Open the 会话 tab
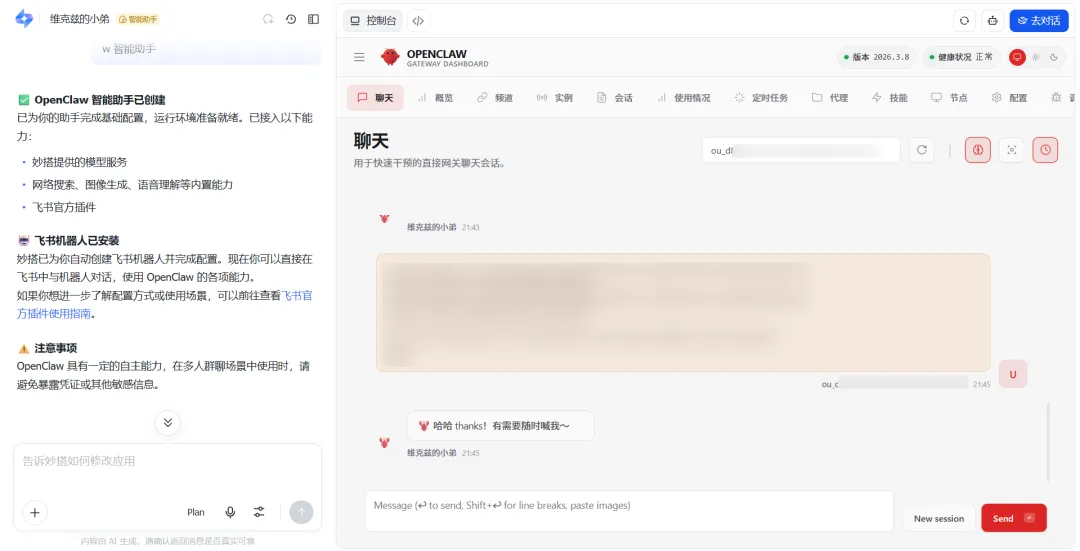Screen dimensions: 1080x551 [x=614, y=98]
